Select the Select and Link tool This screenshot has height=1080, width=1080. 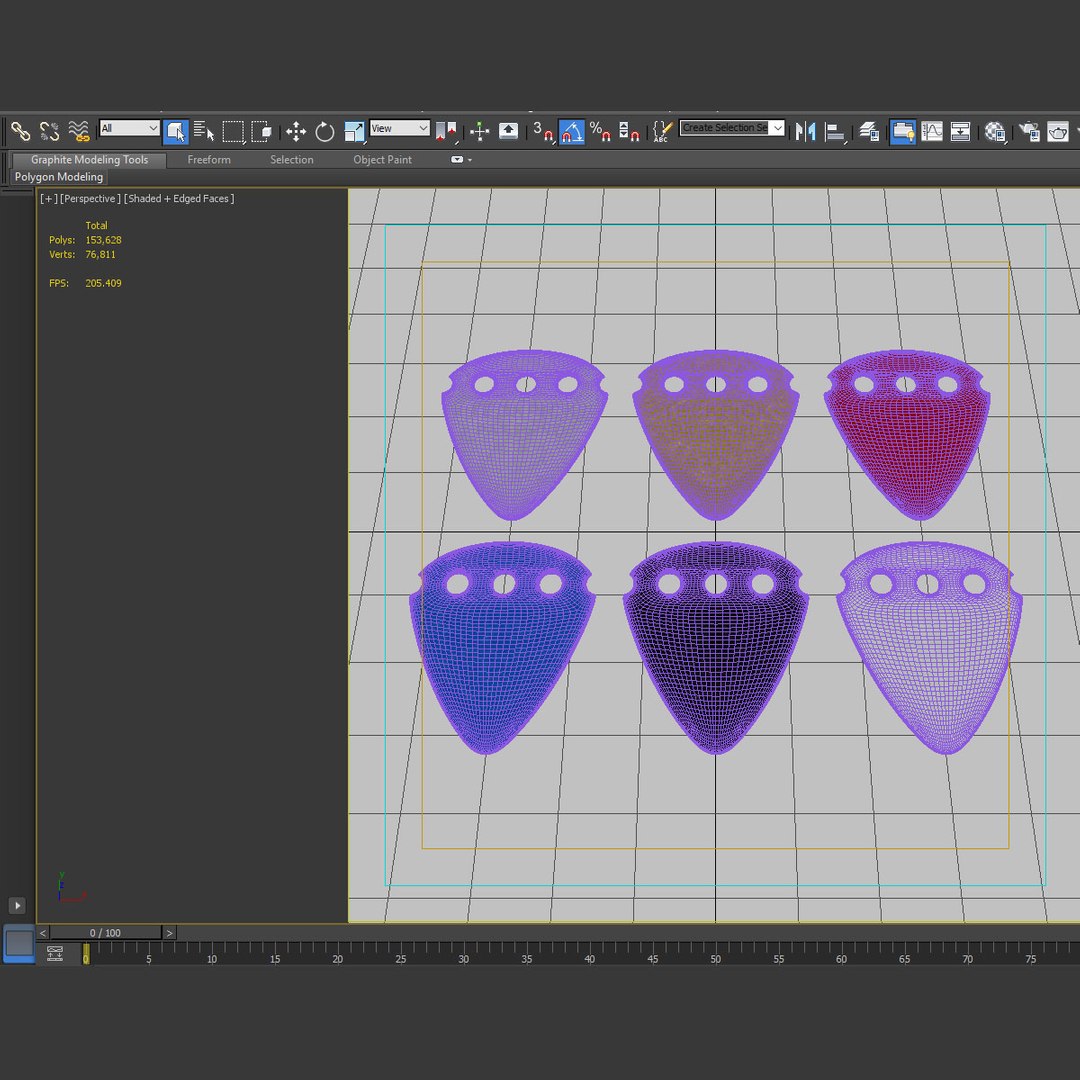tap(20, 131)
